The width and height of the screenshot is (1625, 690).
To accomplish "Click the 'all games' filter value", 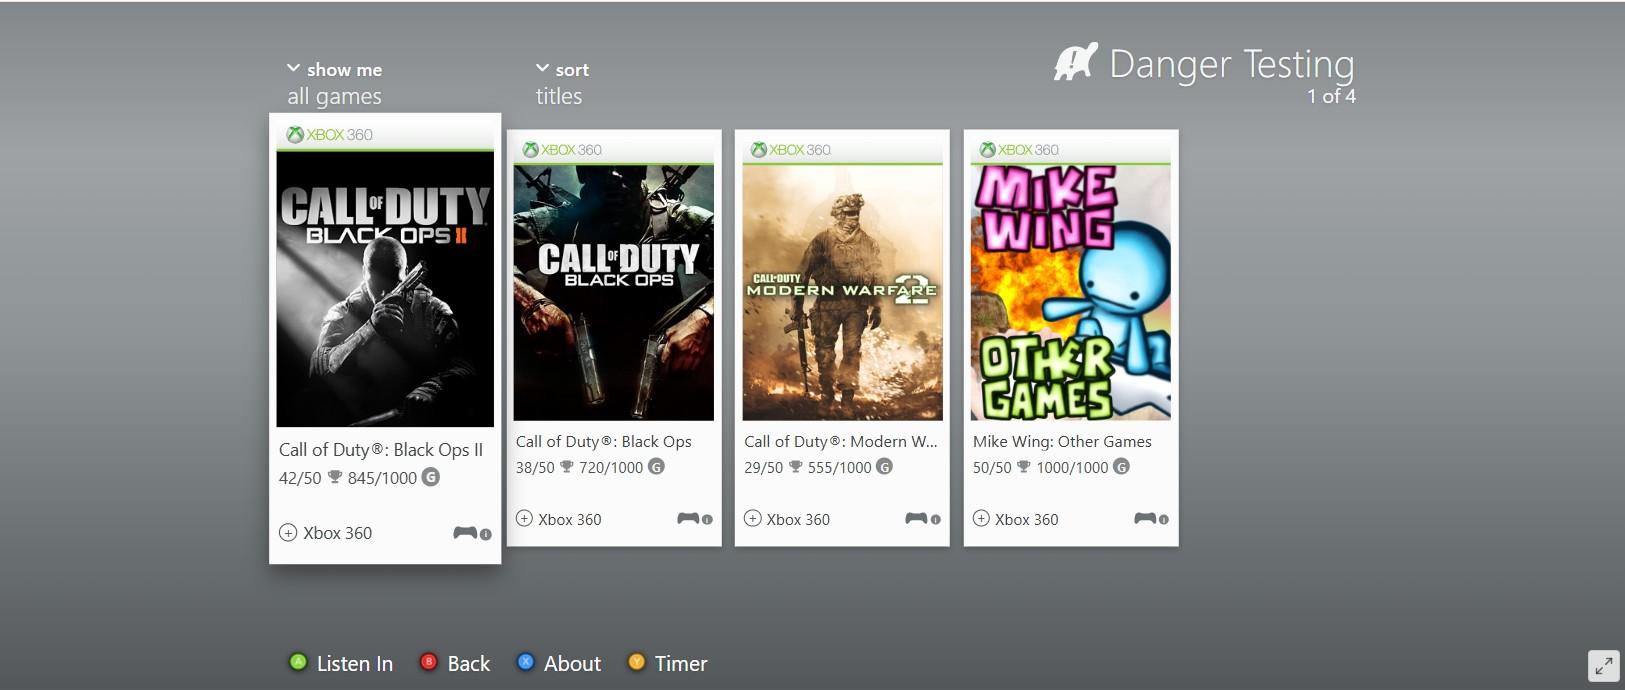I will (334, 97).
